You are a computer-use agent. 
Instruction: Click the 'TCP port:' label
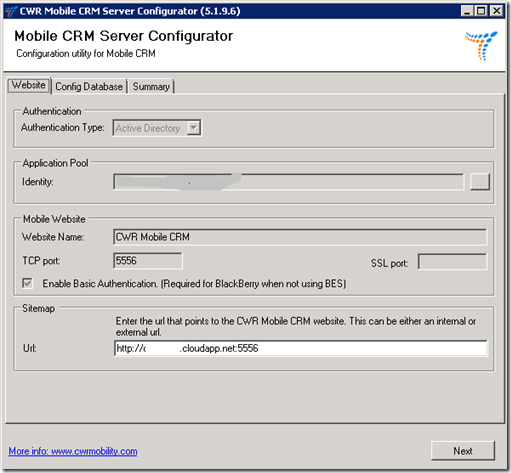click(x=41, y=261)
